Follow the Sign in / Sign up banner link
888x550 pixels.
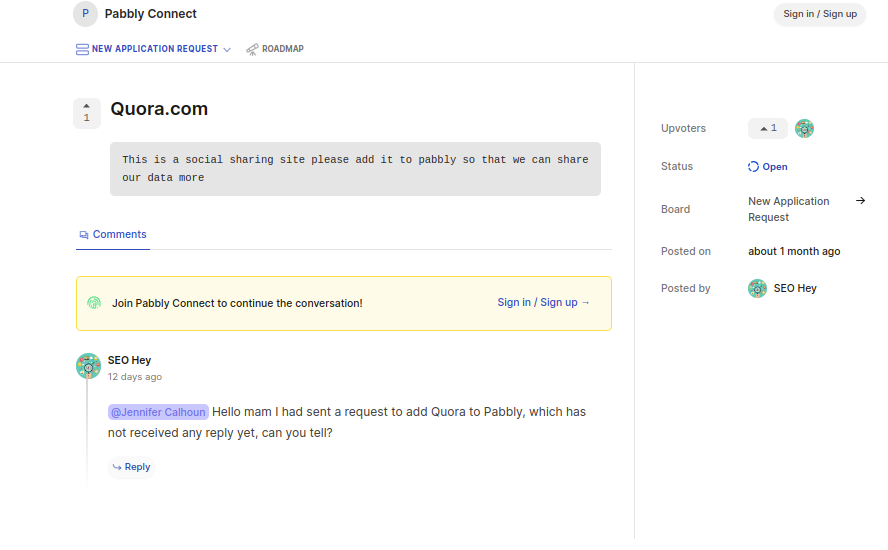[543, 302]
